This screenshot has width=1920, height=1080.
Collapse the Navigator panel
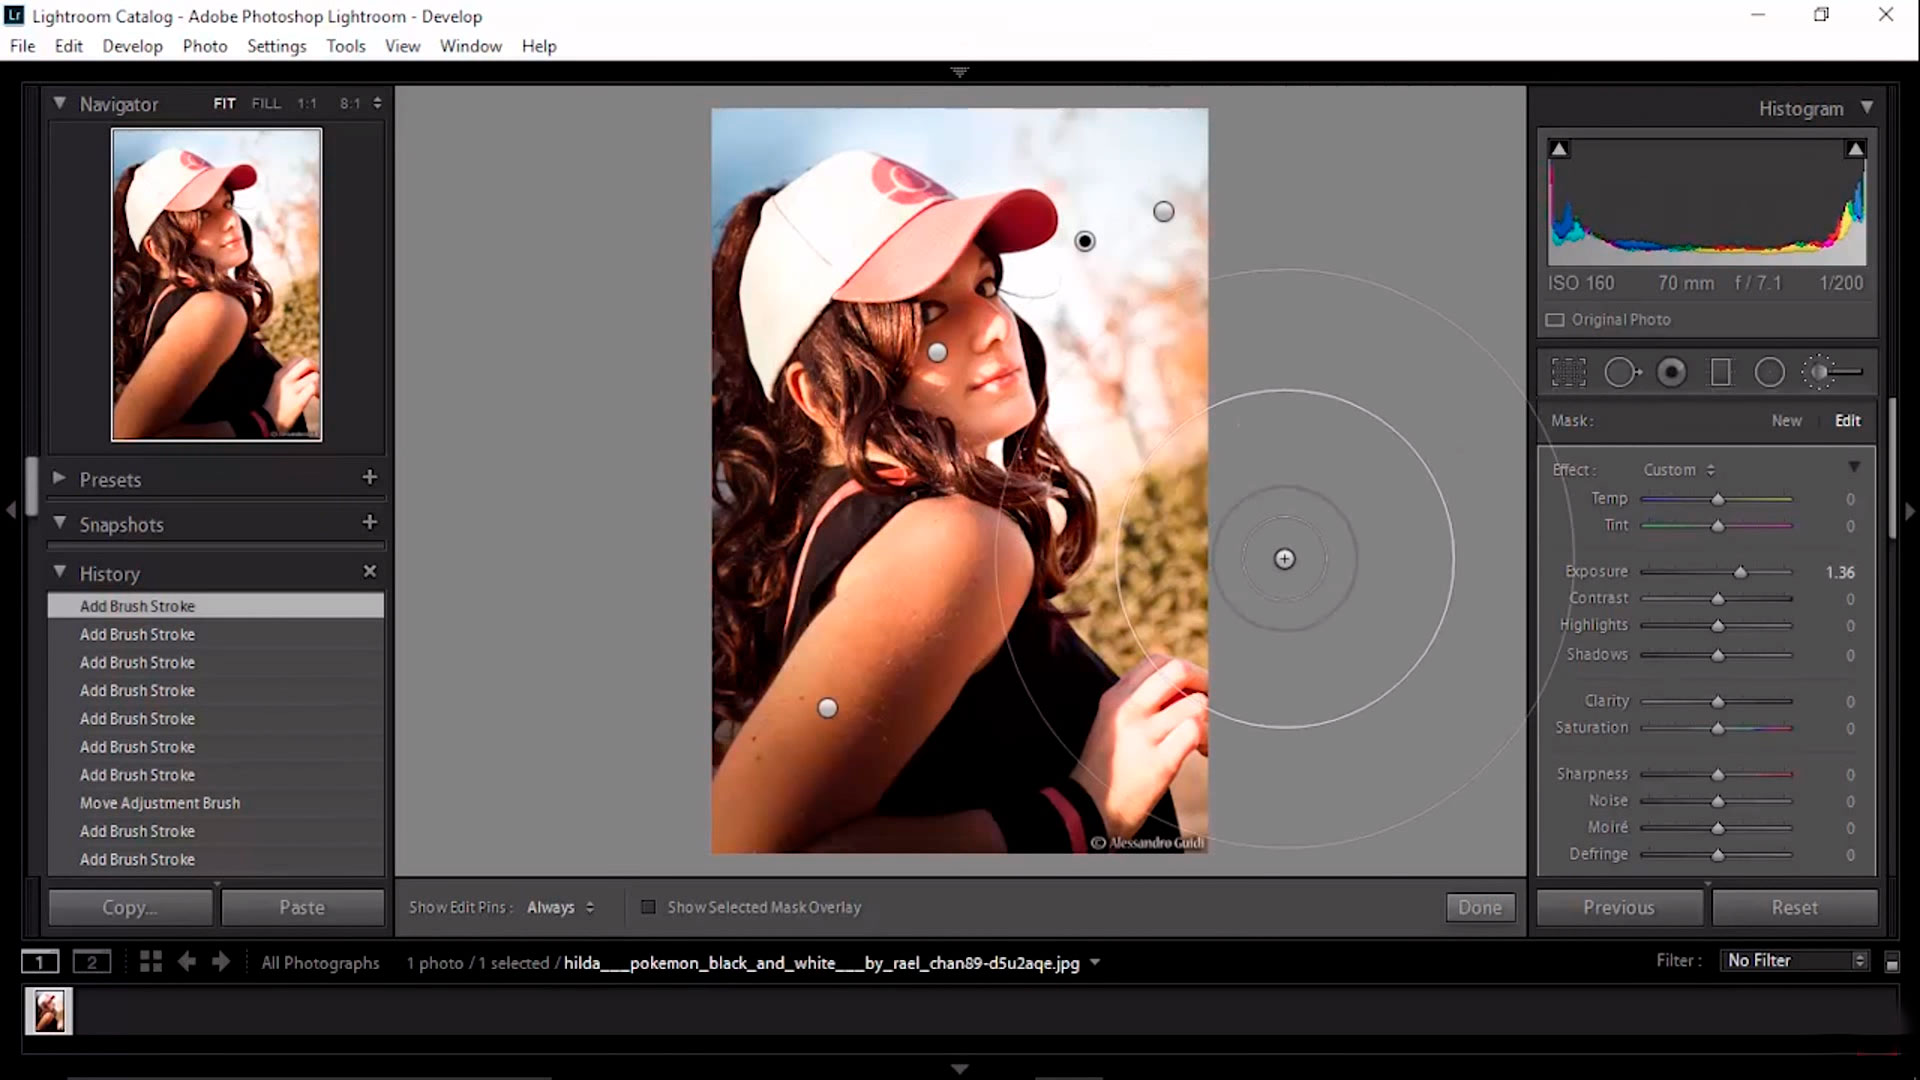click(x=60, y=103)
